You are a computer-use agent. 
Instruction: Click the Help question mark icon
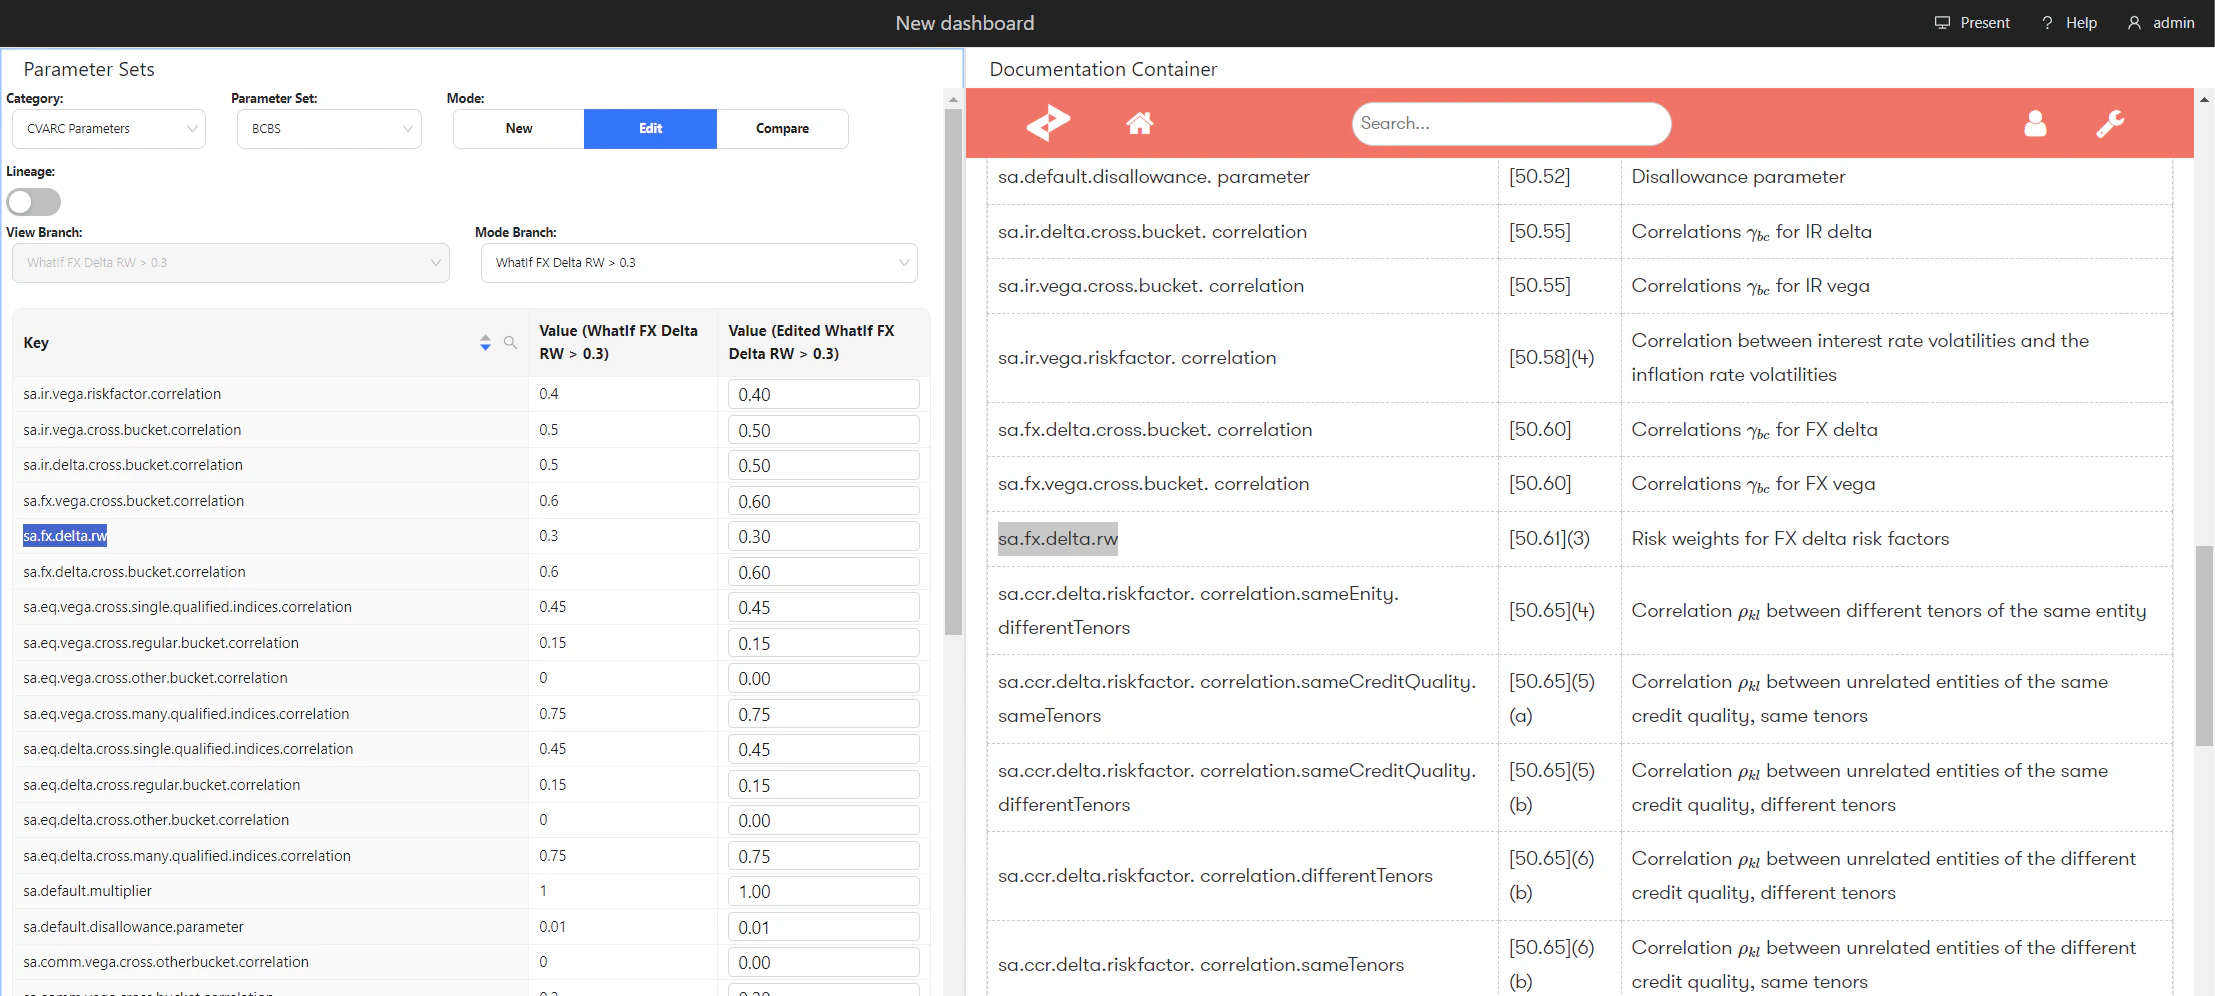coord(2047,22)
